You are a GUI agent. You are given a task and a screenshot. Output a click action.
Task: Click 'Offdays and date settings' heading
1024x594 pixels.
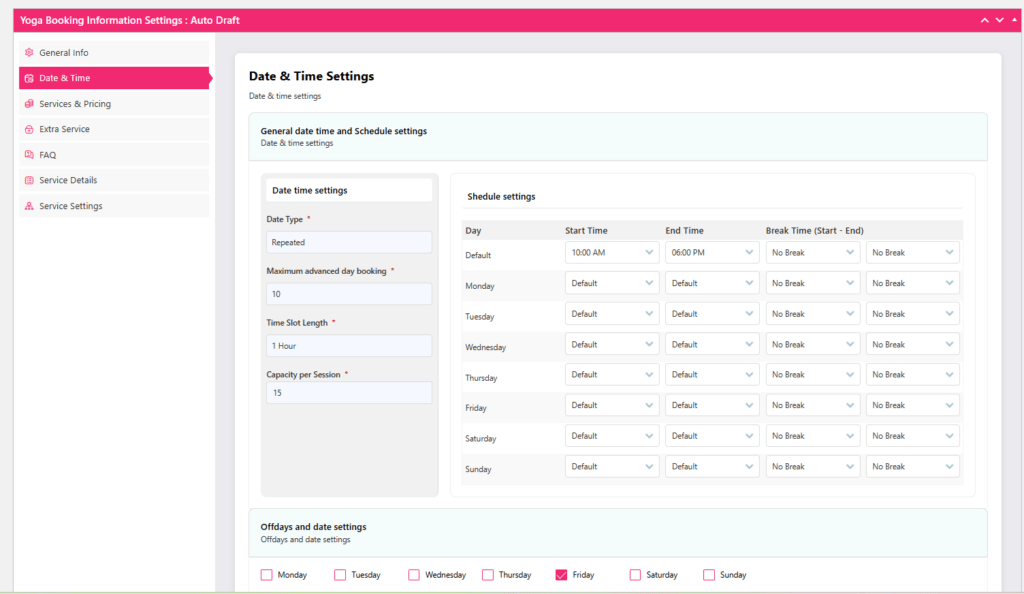coord(313,527)
